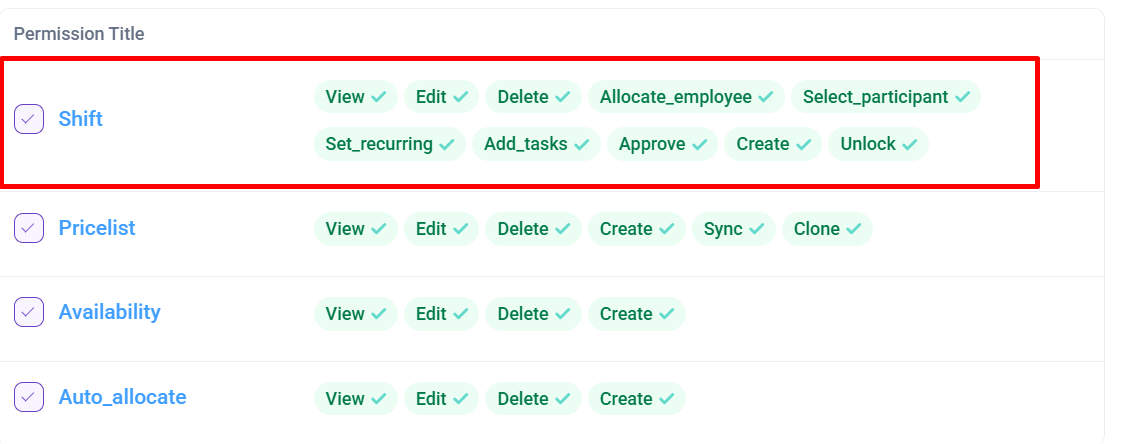1127x444 pixels.
Task: Click the Edit chip in Pricelist row
Action: [441, 229]
